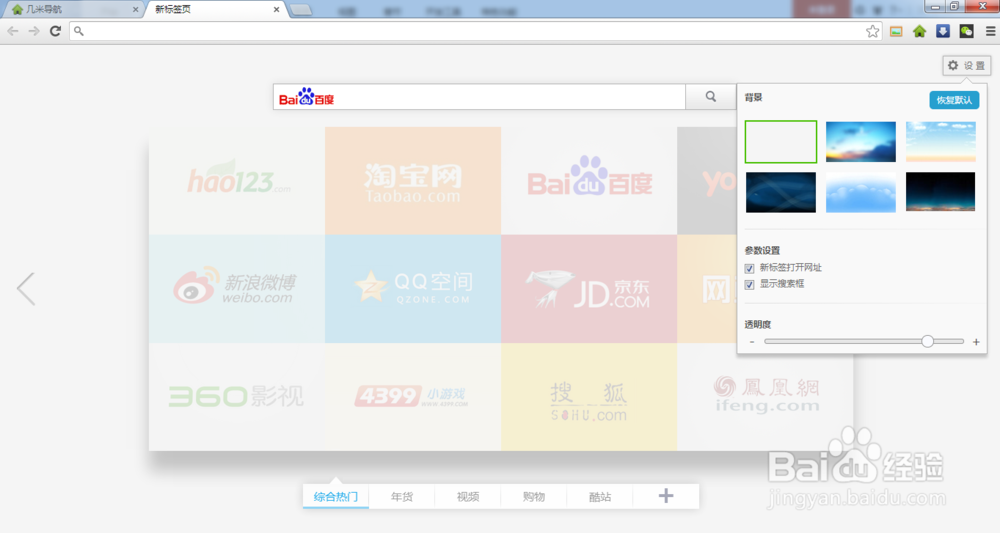This screenshot has width=1000, height=533.
Task: Click the previous page left chevron arrow
Action: 26,289
